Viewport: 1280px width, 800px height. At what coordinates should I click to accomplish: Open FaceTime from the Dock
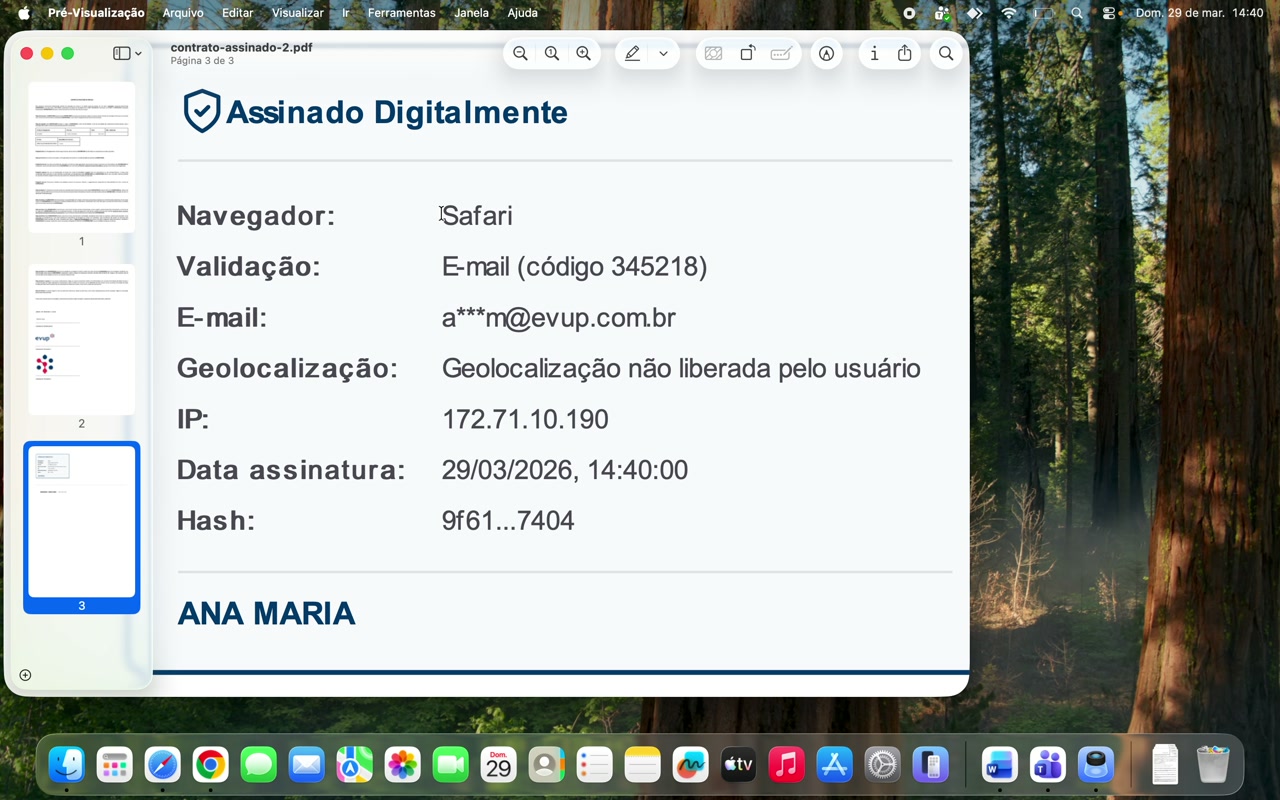point(451,766)
